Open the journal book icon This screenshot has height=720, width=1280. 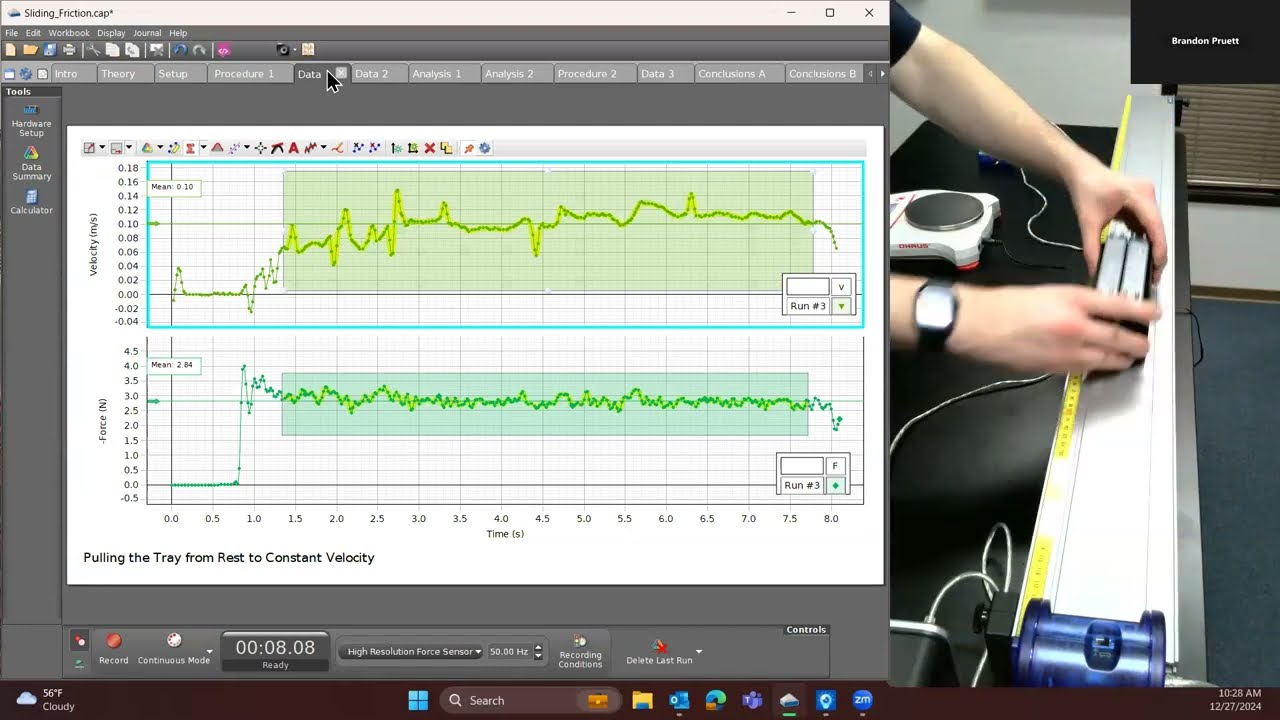(308, 49)
